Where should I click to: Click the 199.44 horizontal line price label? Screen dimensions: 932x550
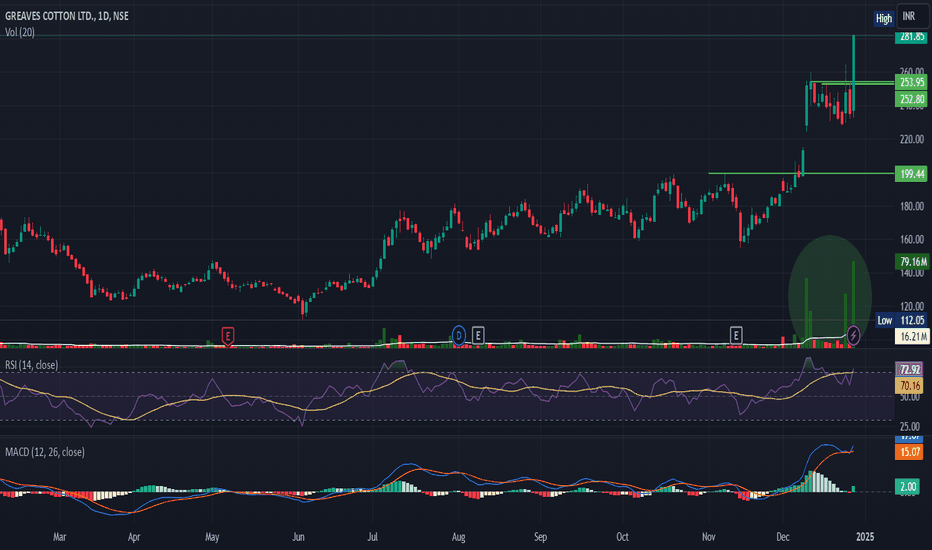tap(912, 174)
